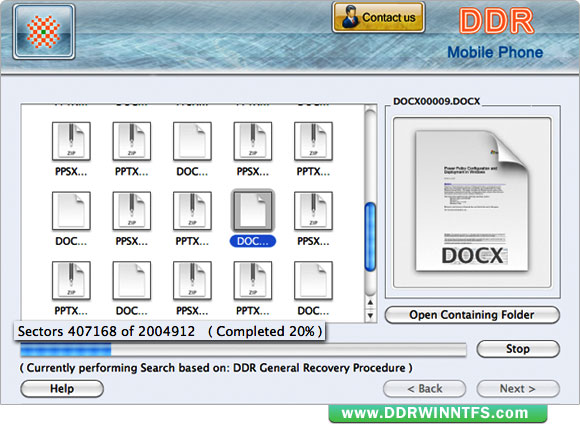Open the www.DDRWINNTFS.com link banner
This screenshot has width=580, height=424.
[x=438, y=414]
